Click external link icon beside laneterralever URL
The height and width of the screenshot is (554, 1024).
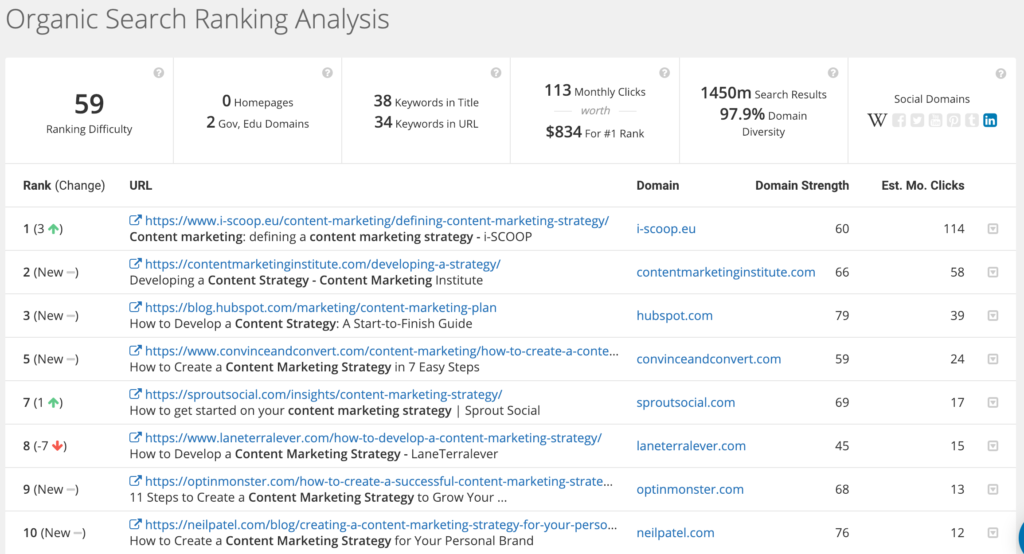(135, 438)
